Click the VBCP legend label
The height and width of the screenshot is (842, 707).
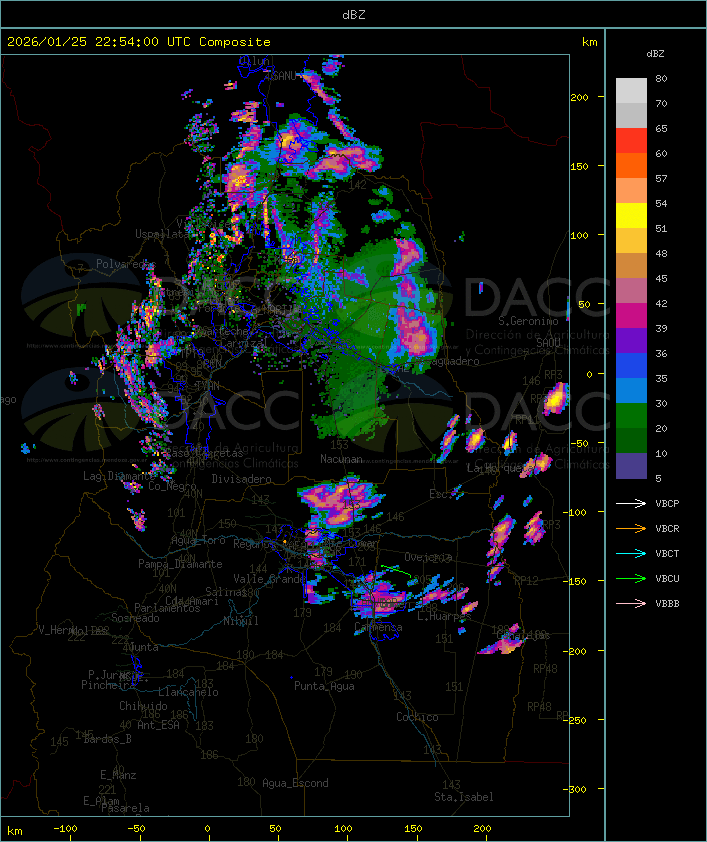(x=667, y=504)
